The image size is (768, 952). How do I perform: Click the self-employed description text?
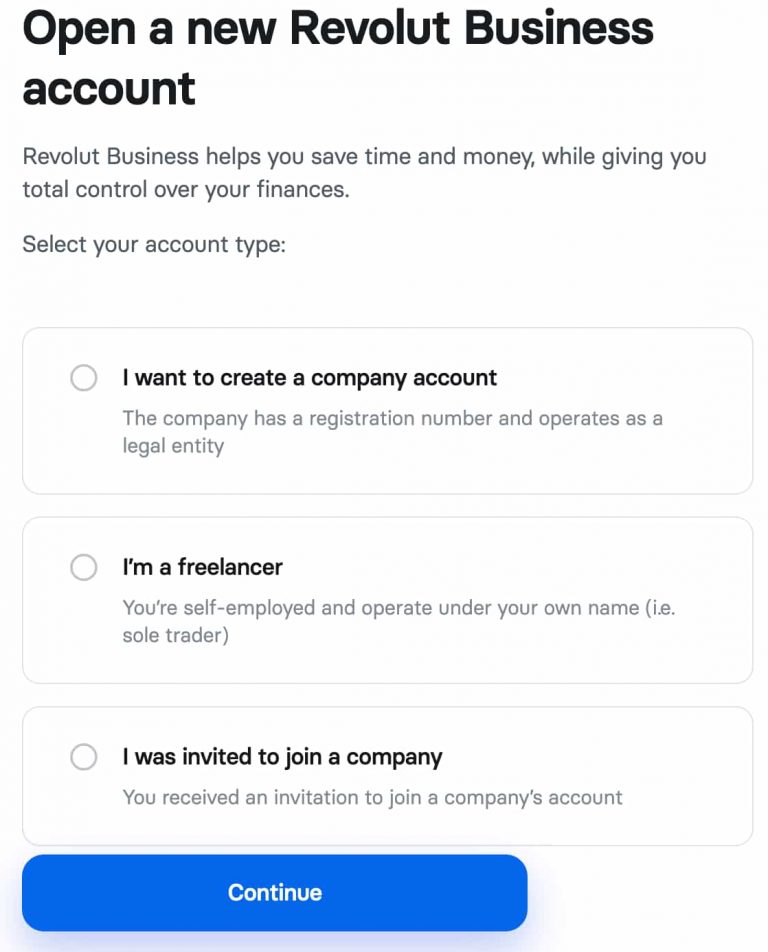(398, 607)
